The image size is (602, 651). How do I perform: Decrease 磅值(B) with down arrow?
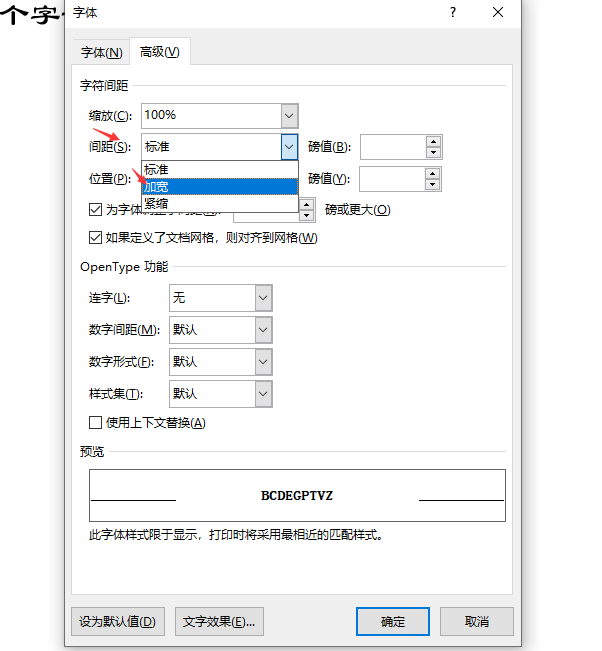click(x=433, y=152)
